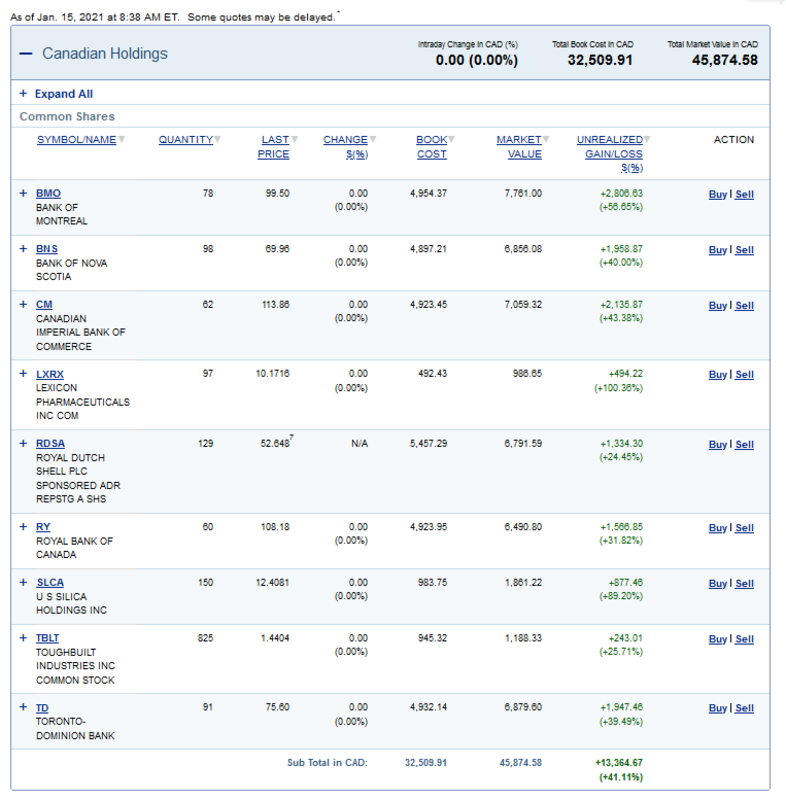Sort by Change $(%) column
The height and width of the screenshot is (800, 786).
346,147
